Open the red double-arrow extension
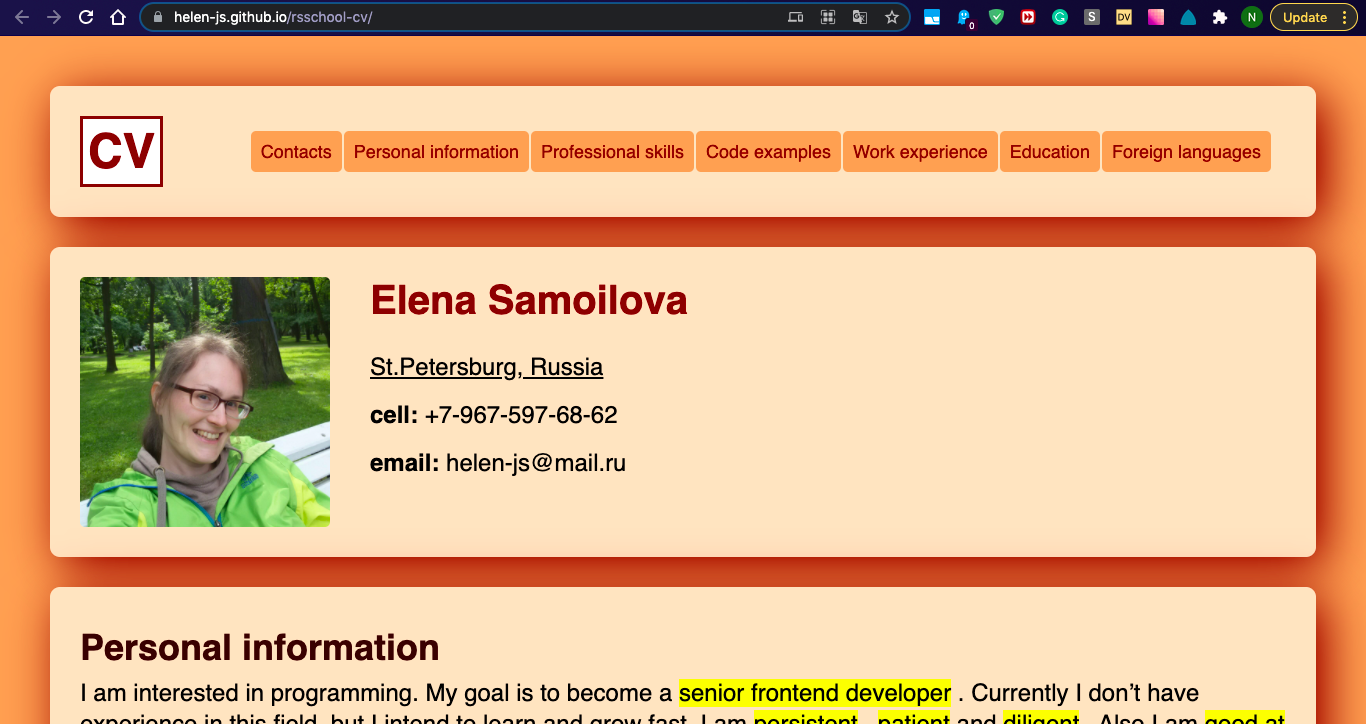1366x724 pixels. [1028, 17]
